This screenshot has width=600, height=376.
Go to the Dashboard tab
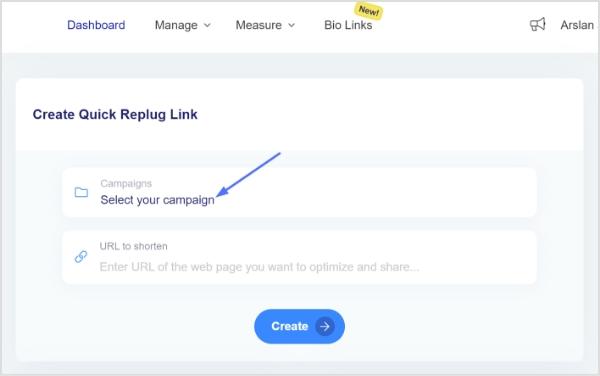click(x=96, y=25)
